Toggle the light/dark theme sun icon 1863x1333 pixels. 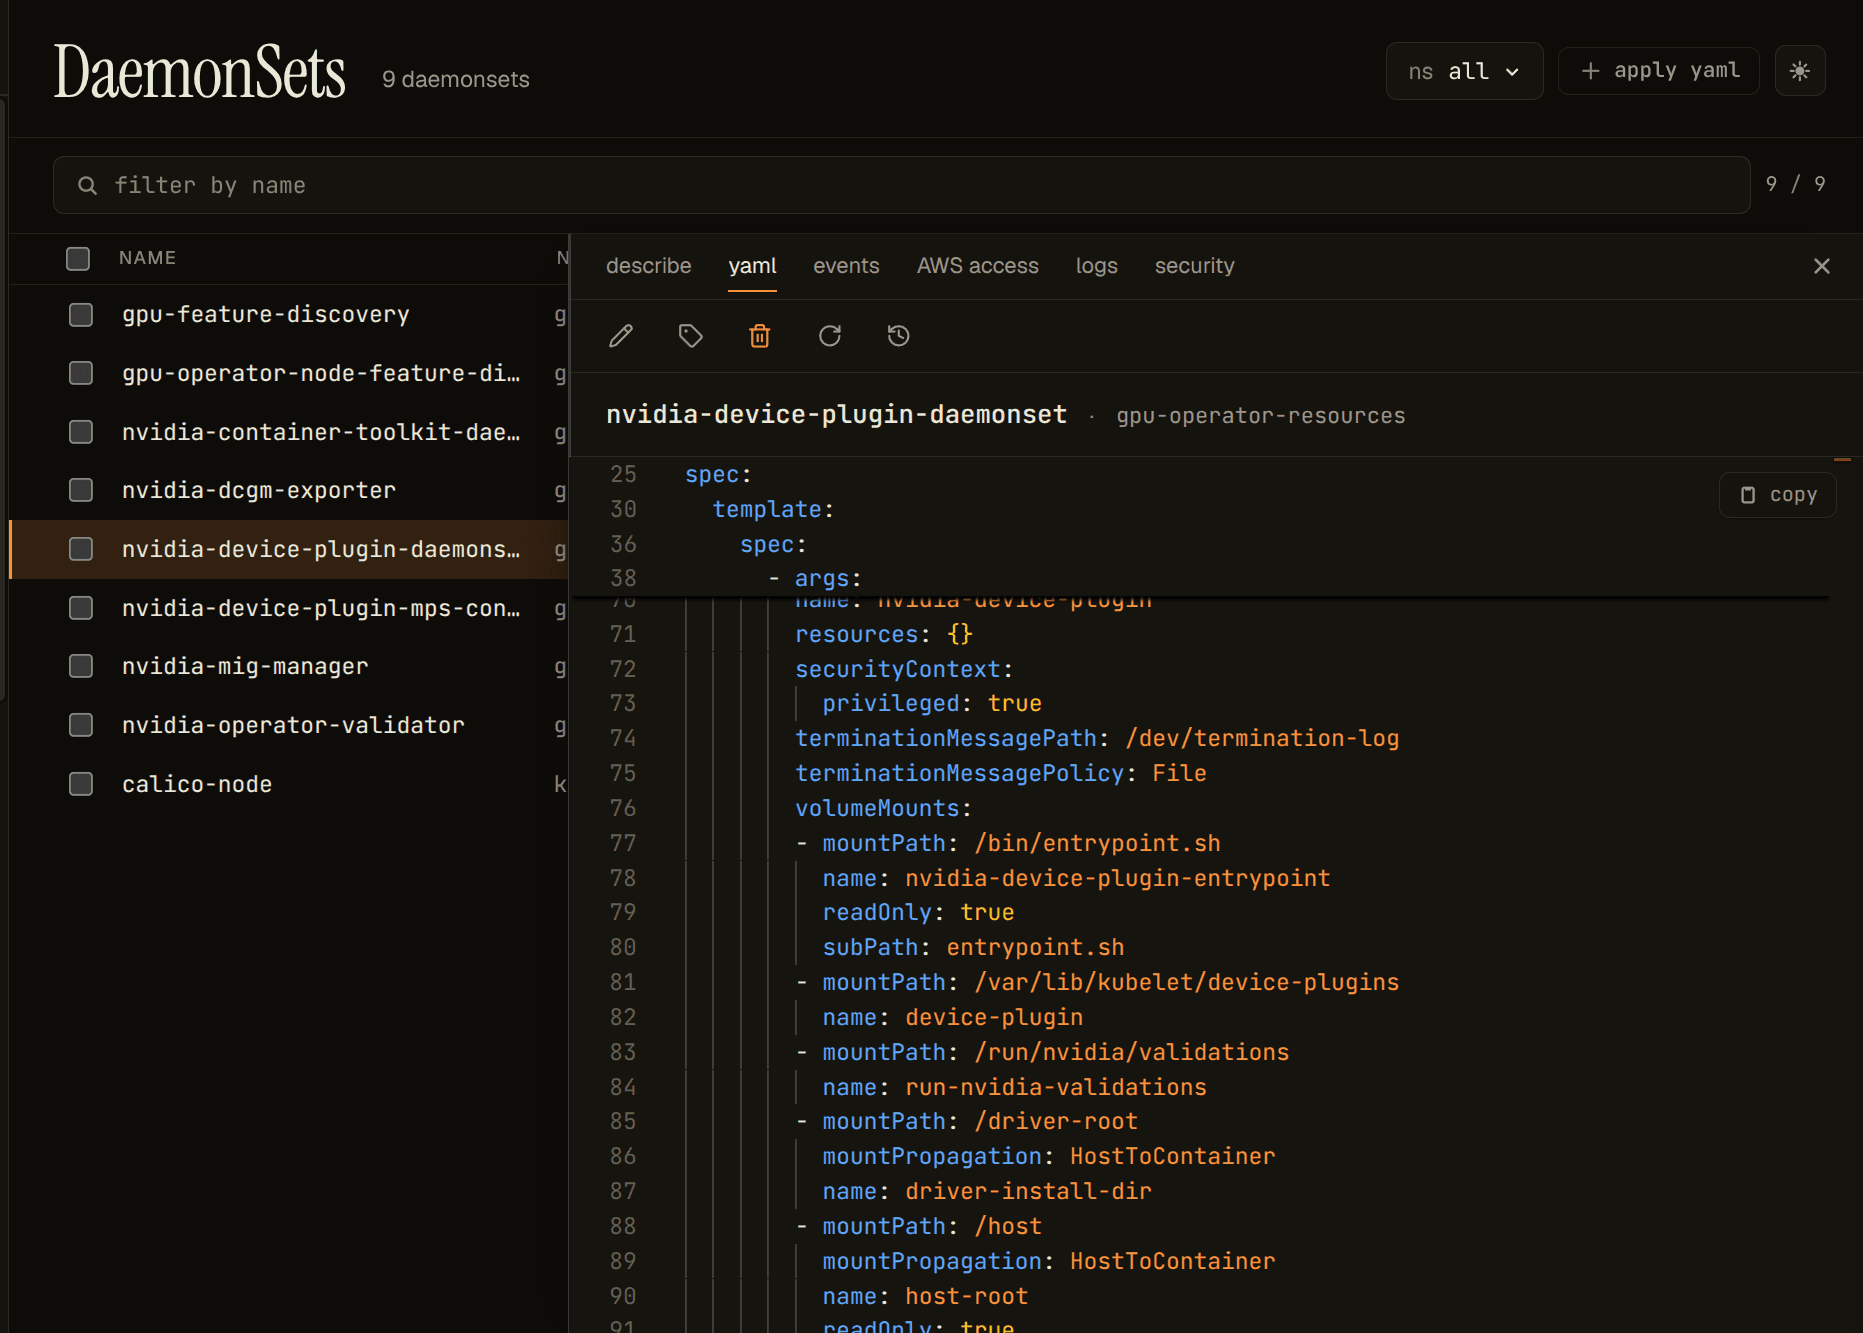click(1800, 71)
